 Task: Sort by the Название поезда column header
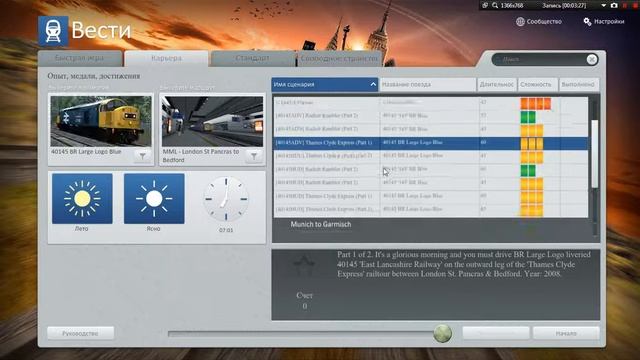427,84
